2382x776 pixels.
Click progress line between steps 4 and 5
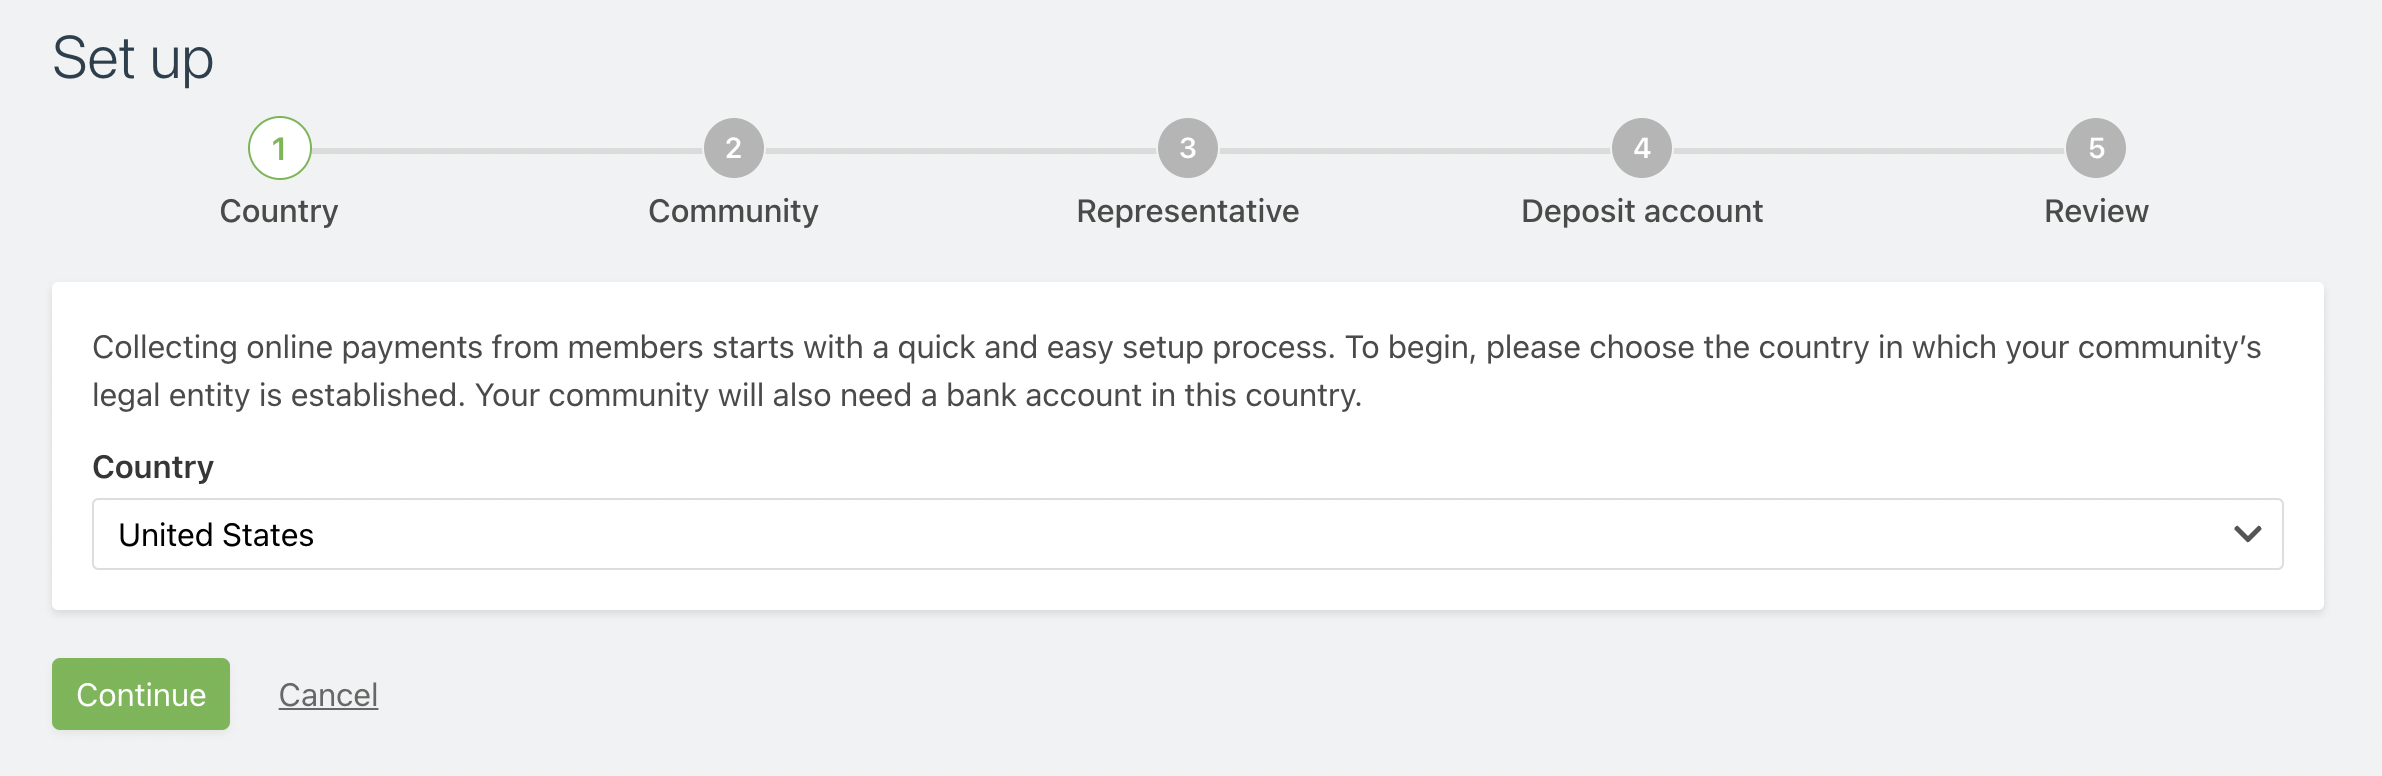pos(1869,150)
